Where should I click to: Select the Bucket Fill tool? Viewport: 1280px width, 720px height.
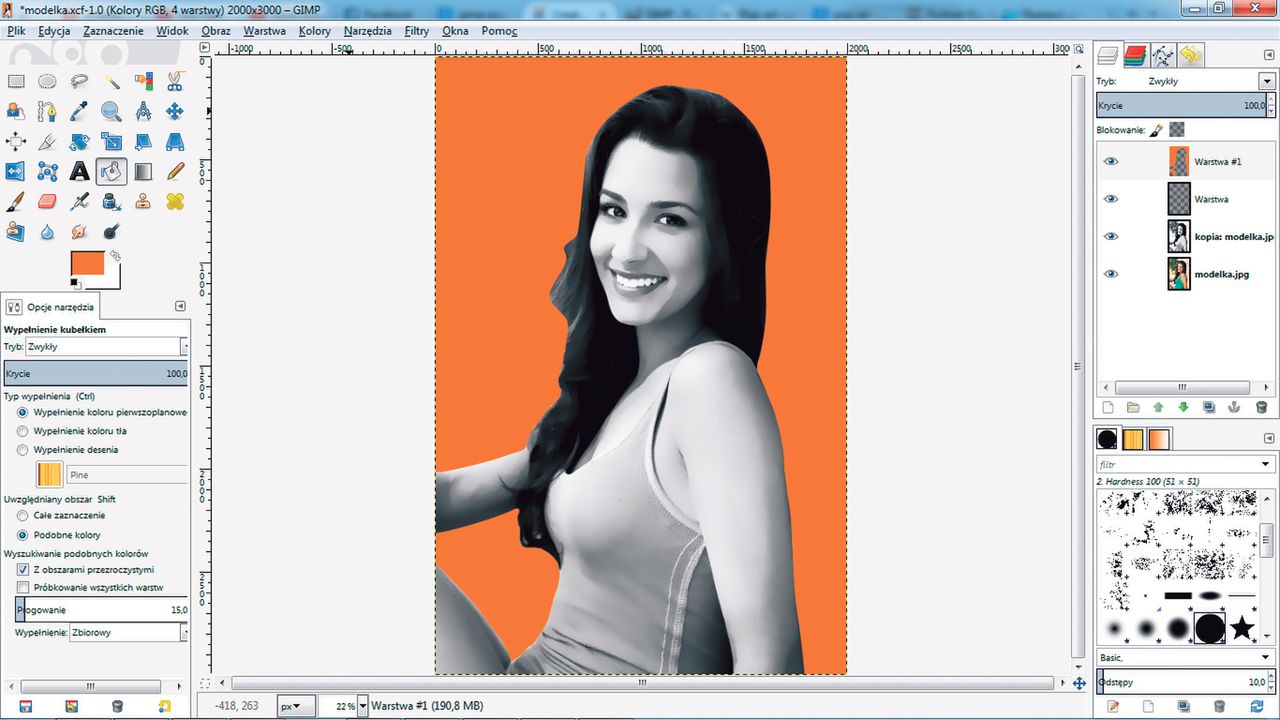111,172
